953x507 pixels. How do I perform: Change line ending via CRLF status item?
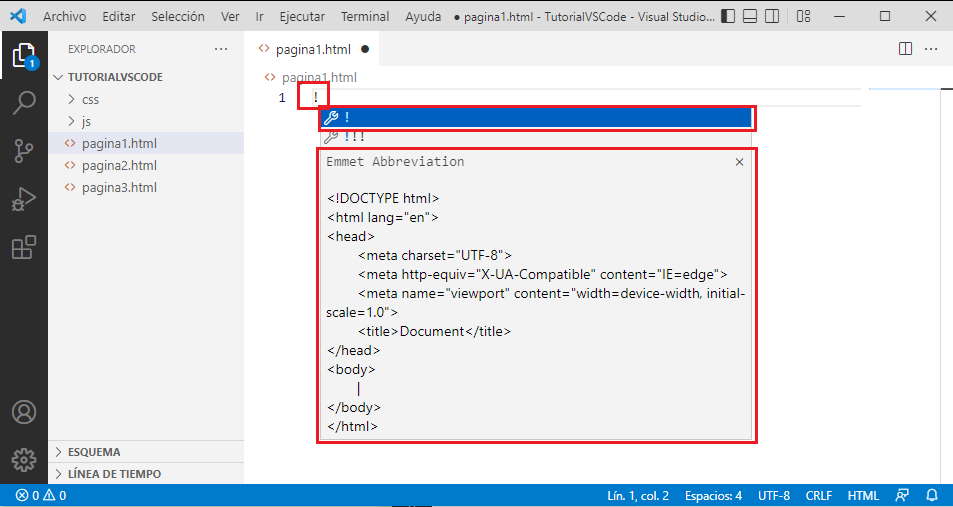[x=819, y=495]
